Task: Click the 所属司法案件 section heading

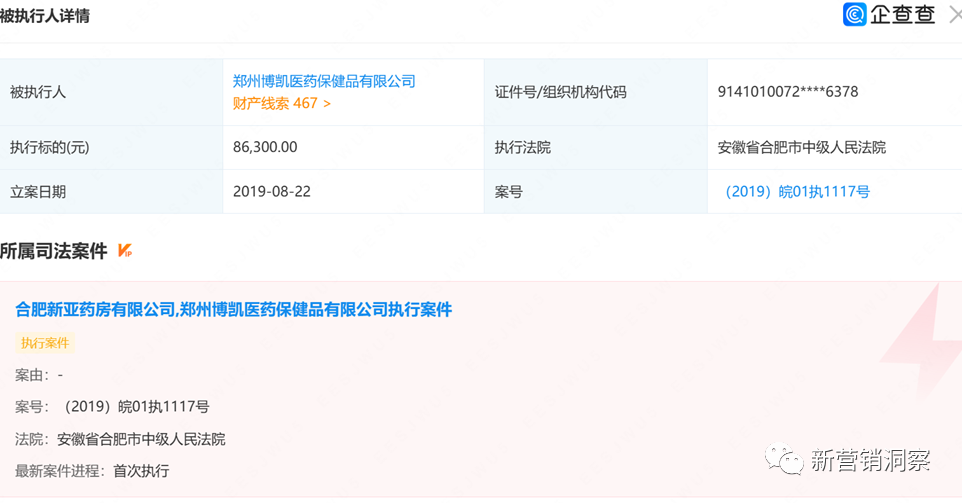Action: tap(53, 250)
